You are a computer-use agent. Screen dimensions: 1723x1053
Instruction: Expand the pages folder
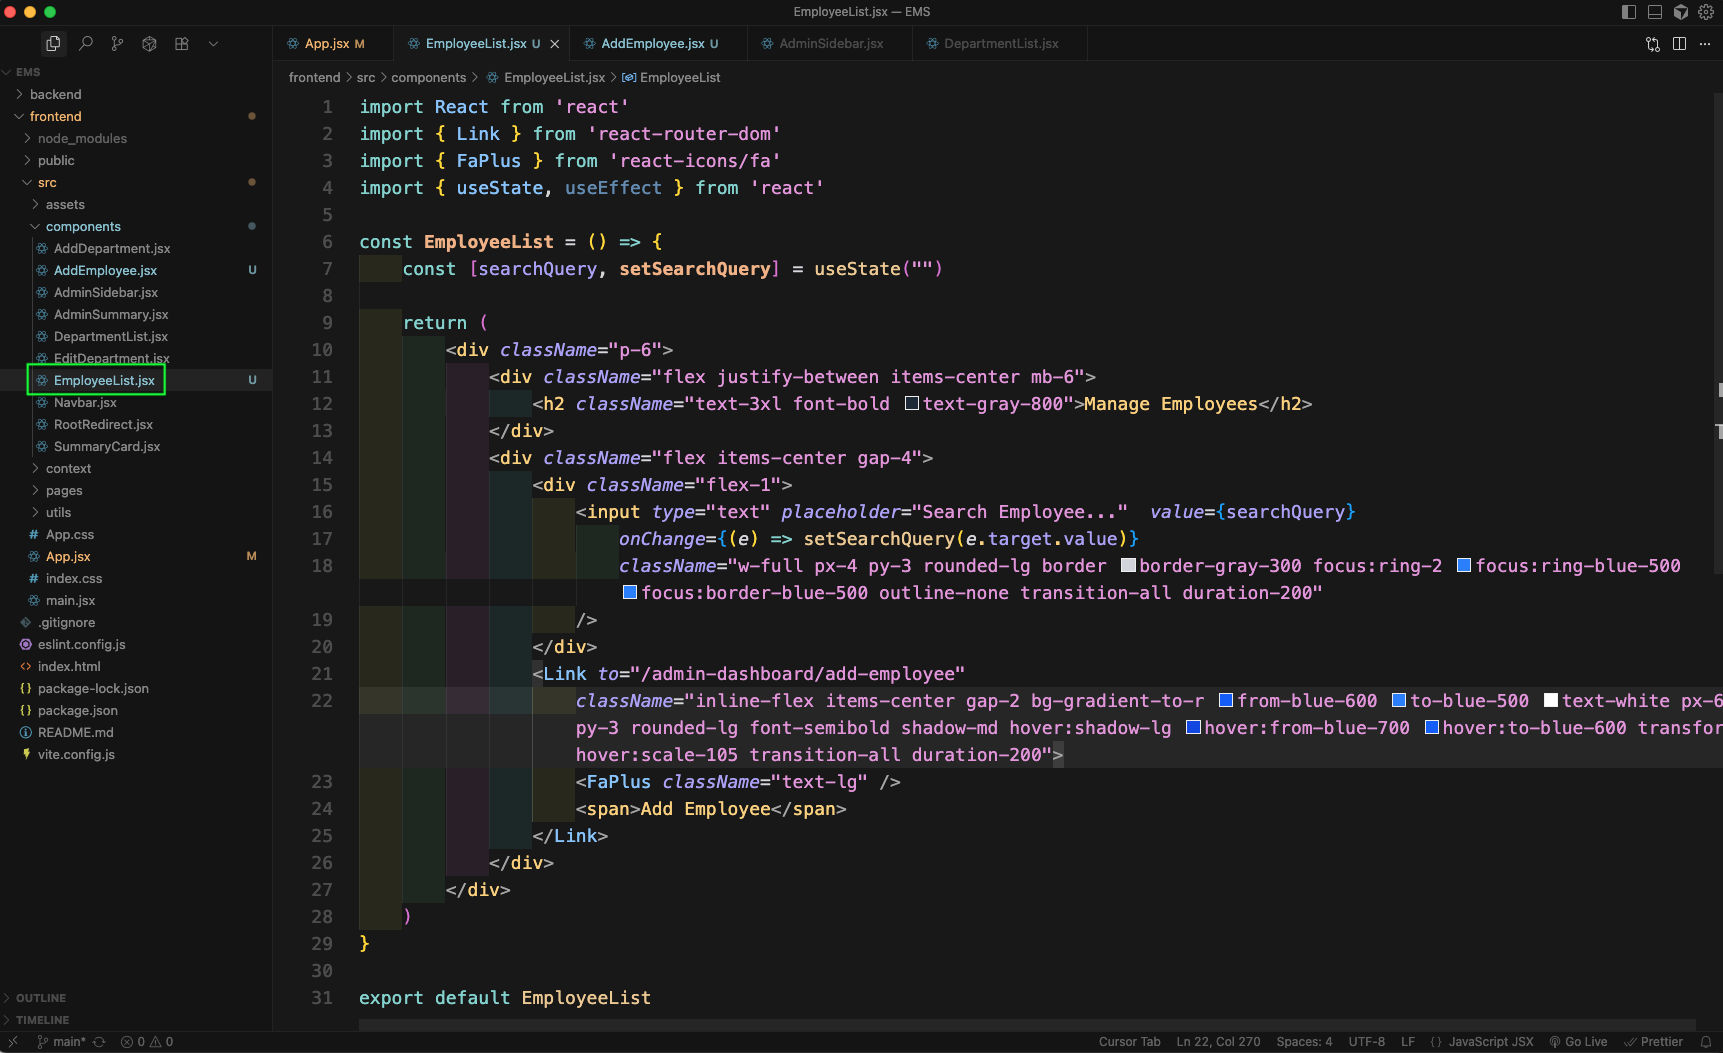(136, 490)
